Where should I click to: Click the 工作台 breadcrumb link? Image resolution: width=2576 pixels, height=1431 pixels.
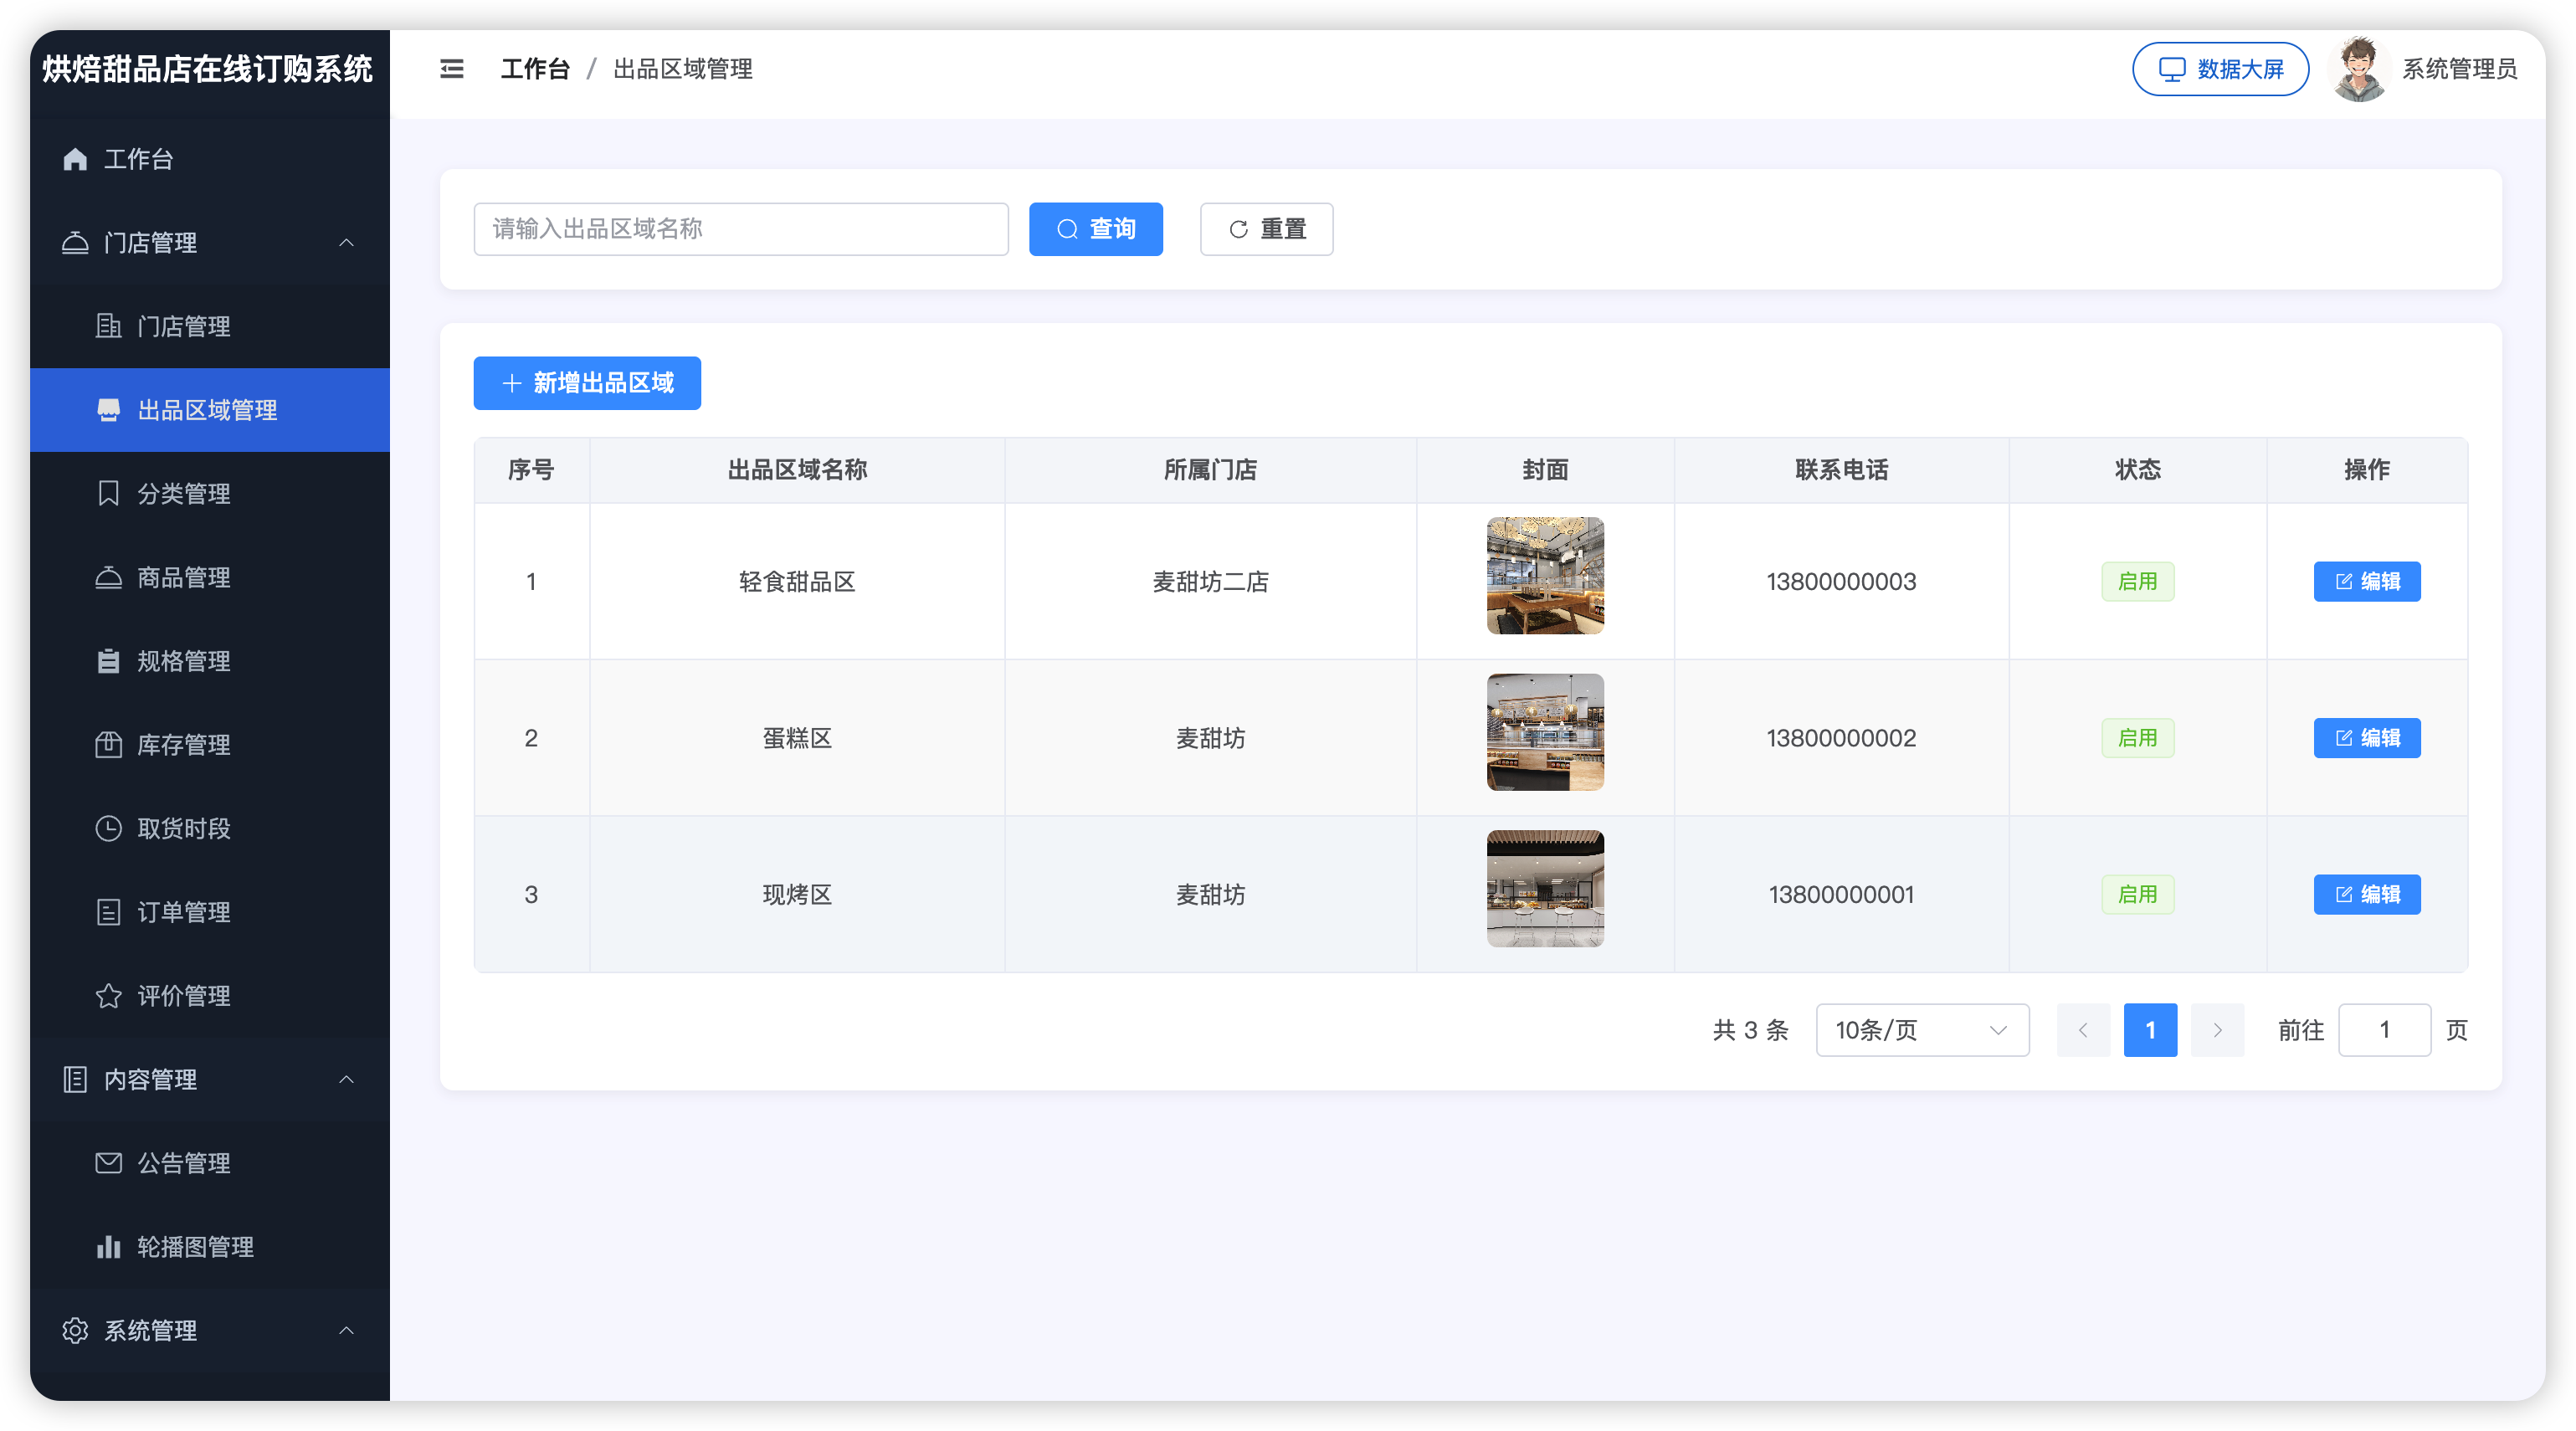pyautogui.click(x=535, y=69)
